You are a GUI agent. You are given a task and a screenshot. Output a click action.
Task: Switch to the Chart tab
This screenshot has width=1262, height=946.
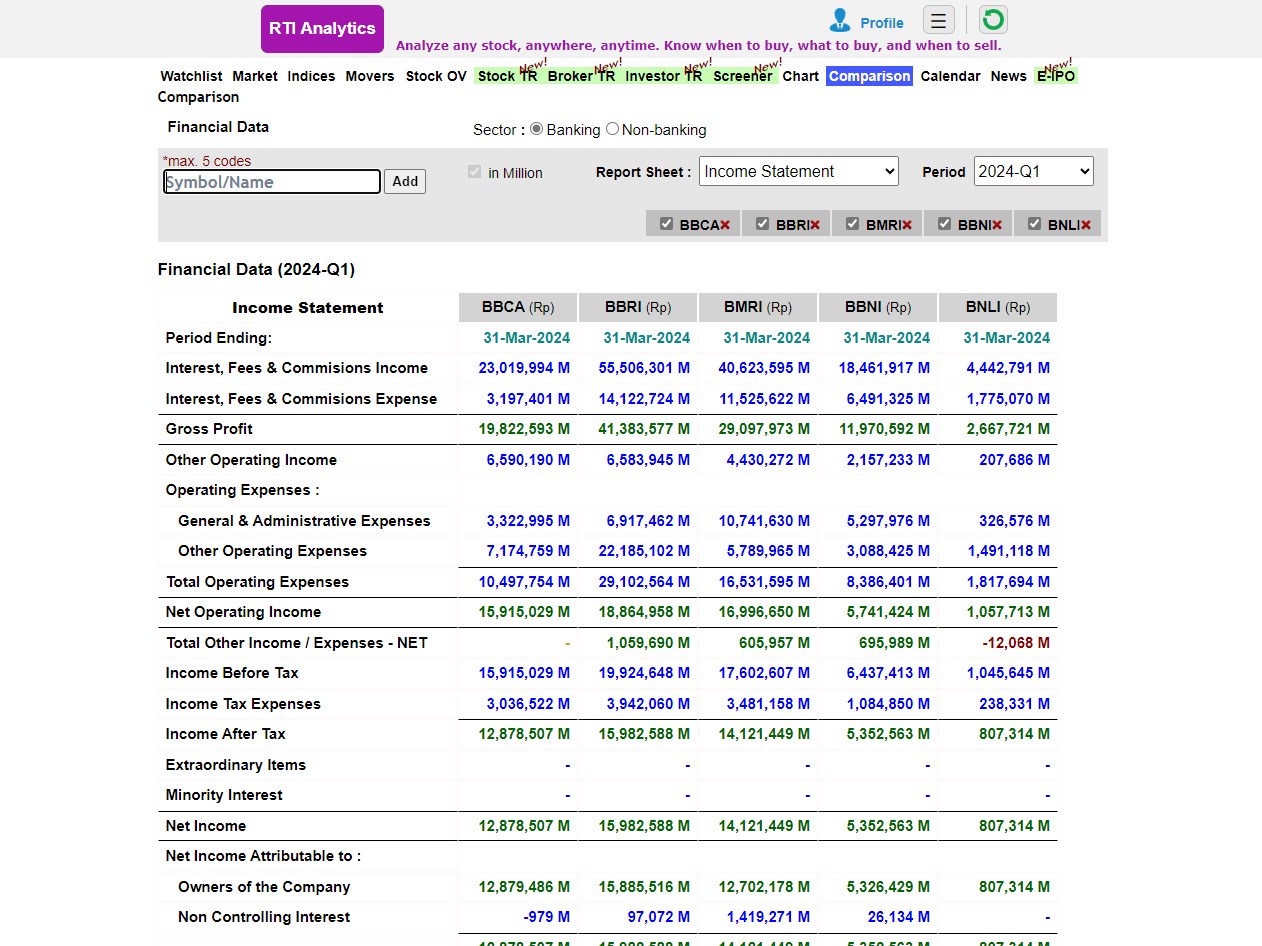(800, 76)
